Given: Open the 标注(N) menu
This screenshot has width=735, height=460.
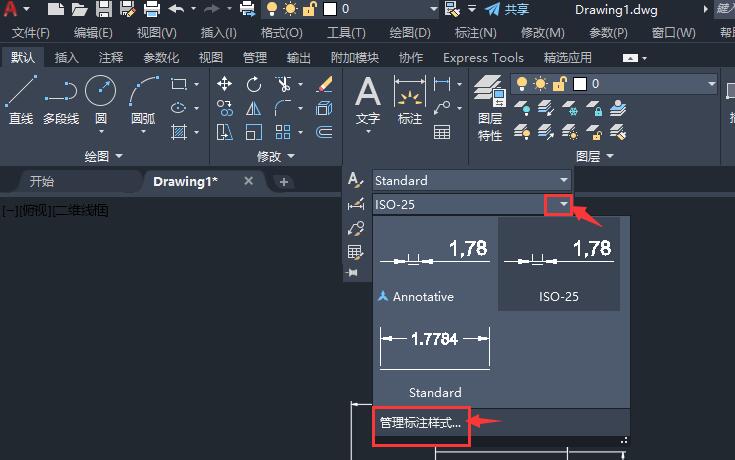Looking at the screenshot, I should pyautogui.click(x=475, y=33).
